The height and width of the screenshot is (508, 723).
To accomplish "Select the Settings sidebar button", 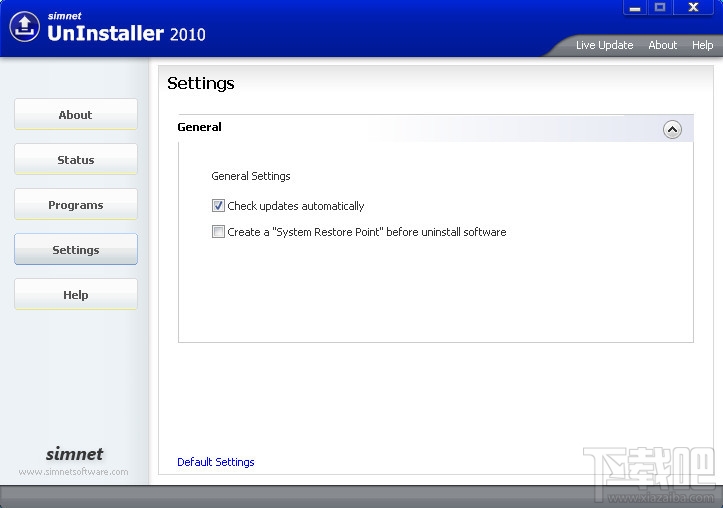I will point(76,249).
